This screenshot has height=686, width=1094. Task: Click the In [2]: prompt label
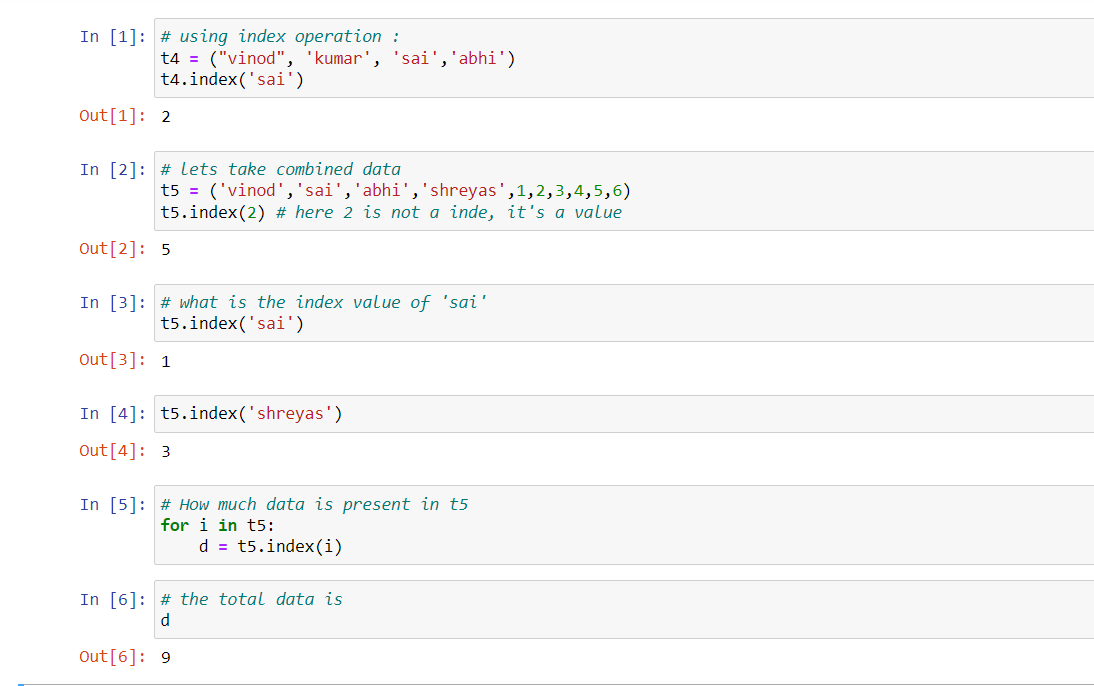112,170
